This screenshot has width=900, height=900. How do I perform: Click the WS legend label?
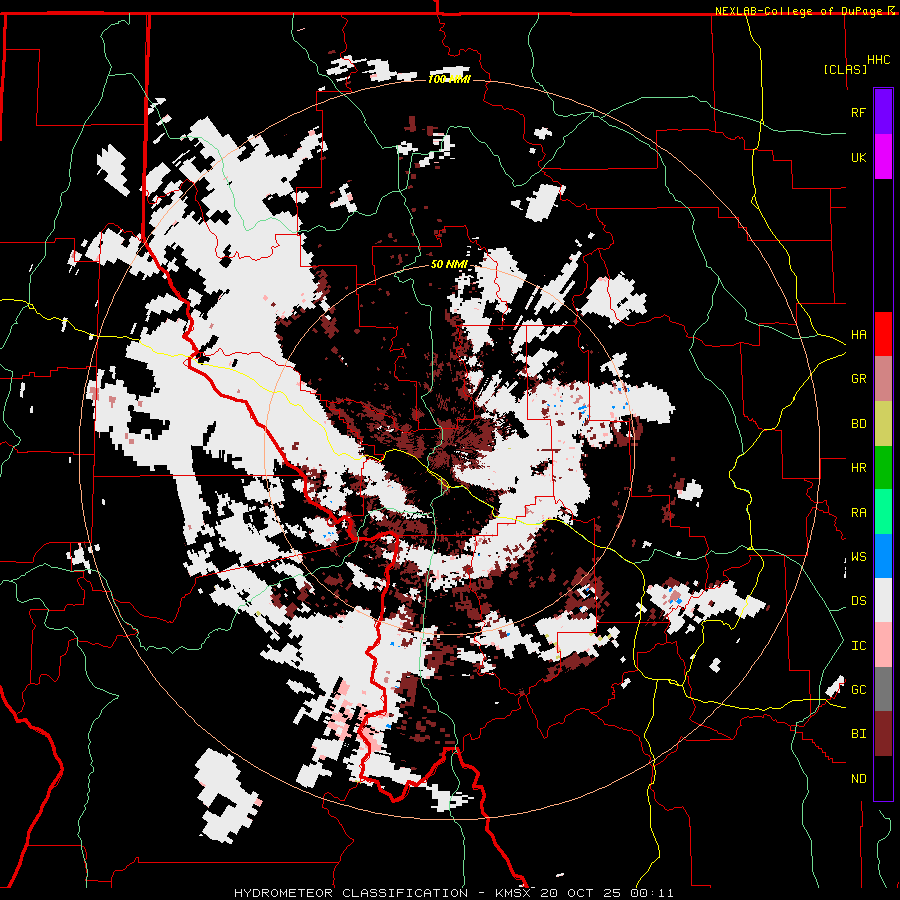858,557
